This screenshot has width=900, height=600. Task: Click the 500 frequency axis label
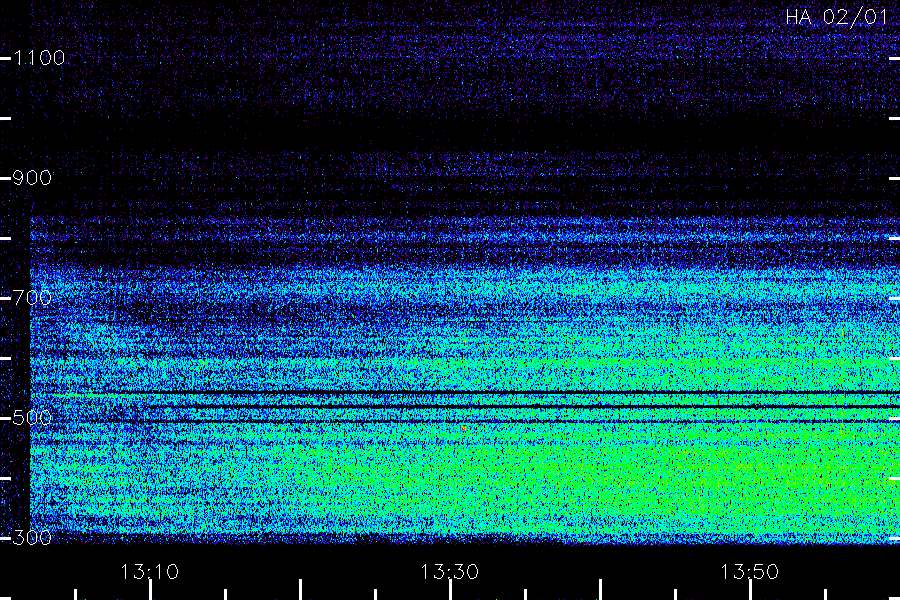pos(32,417)
